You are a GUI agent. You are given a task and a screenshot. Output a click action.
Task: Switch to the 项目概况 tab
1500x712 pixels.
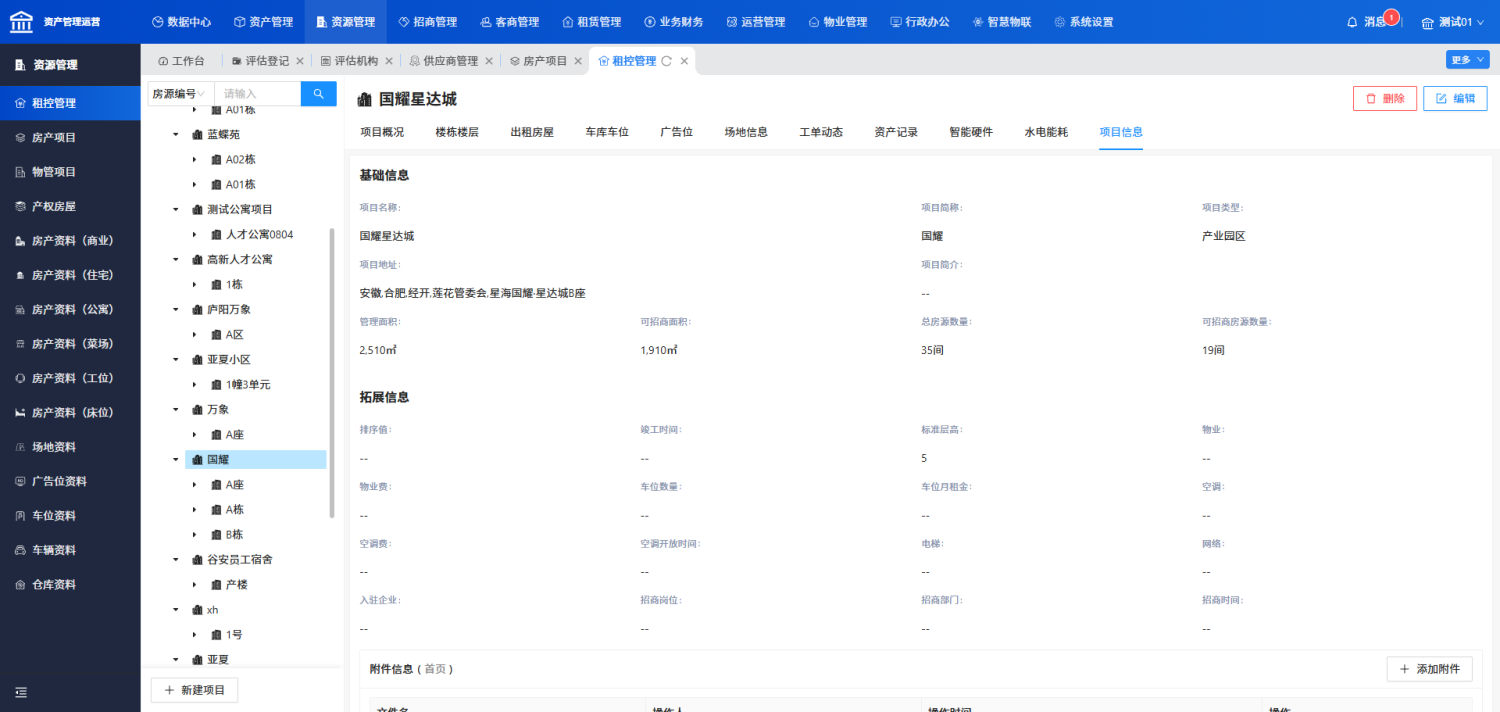pos(382,132)
